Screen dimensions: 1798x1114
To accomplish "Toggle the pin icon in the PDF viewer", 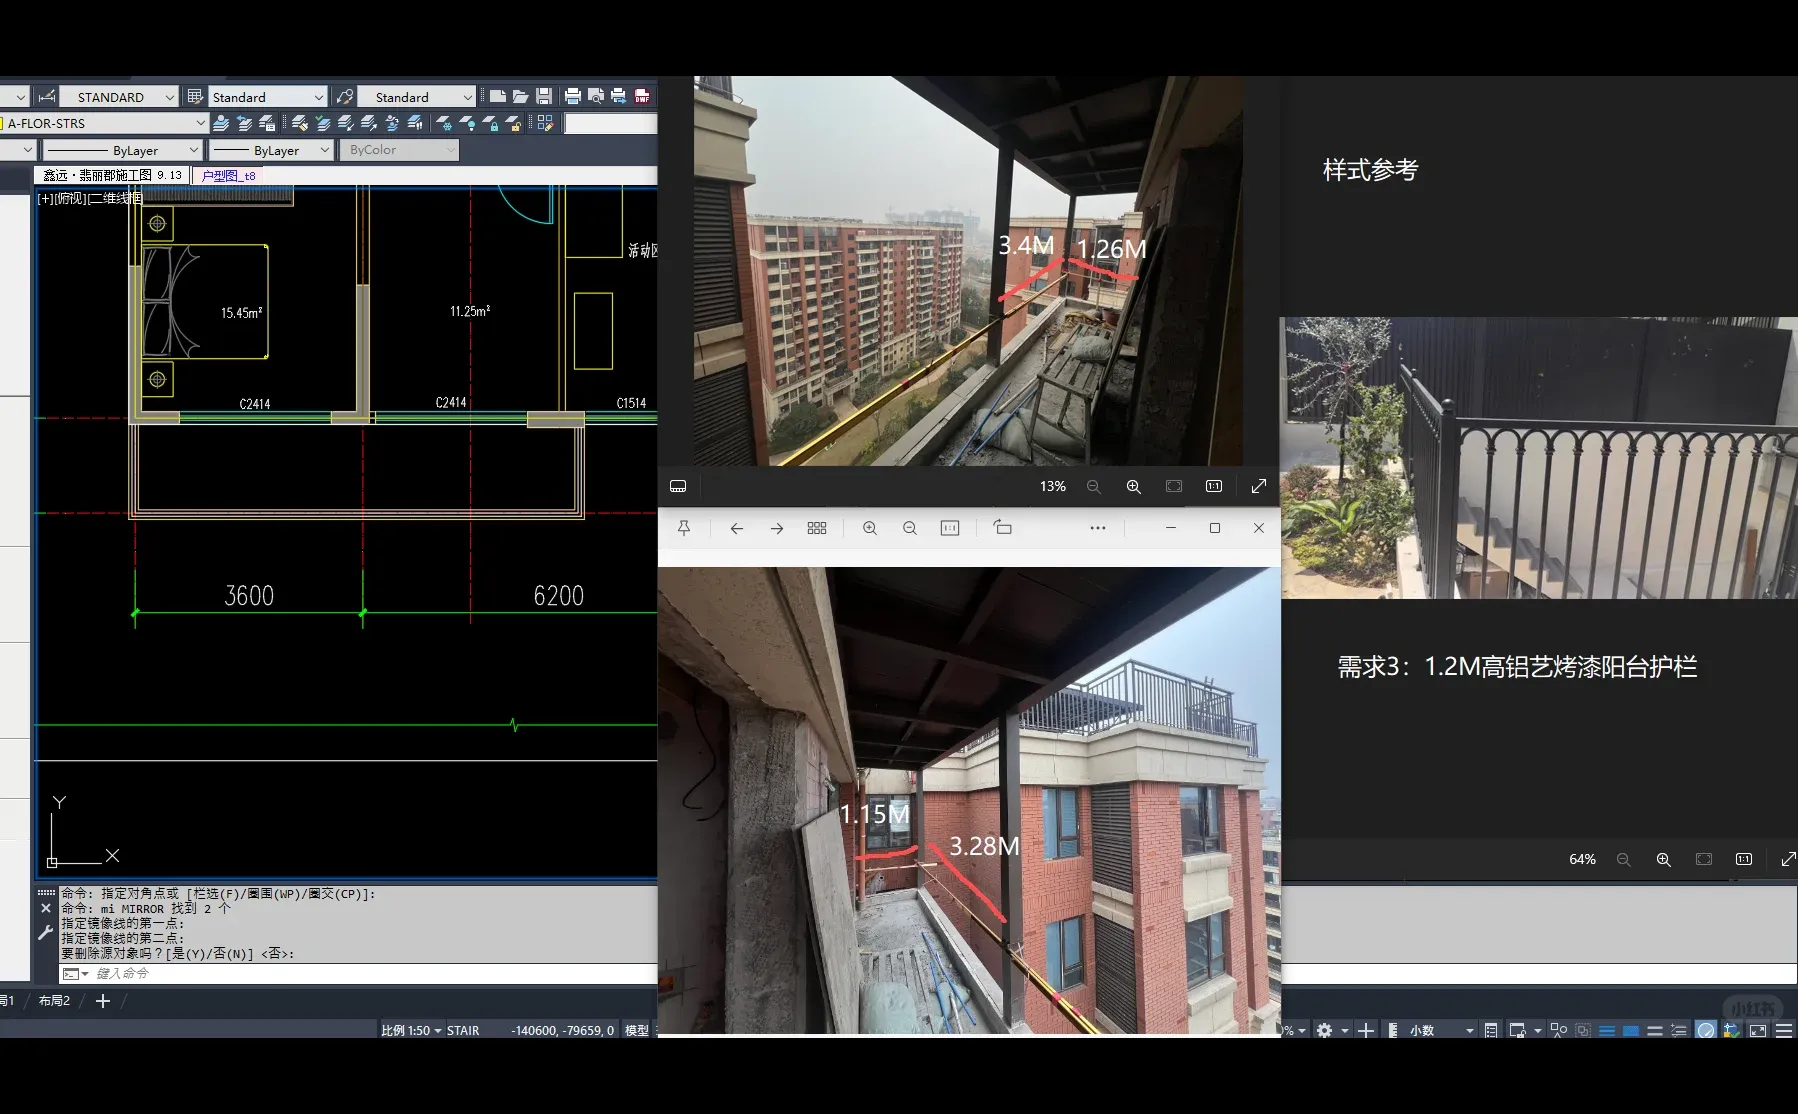I will [x=684, y=528].
